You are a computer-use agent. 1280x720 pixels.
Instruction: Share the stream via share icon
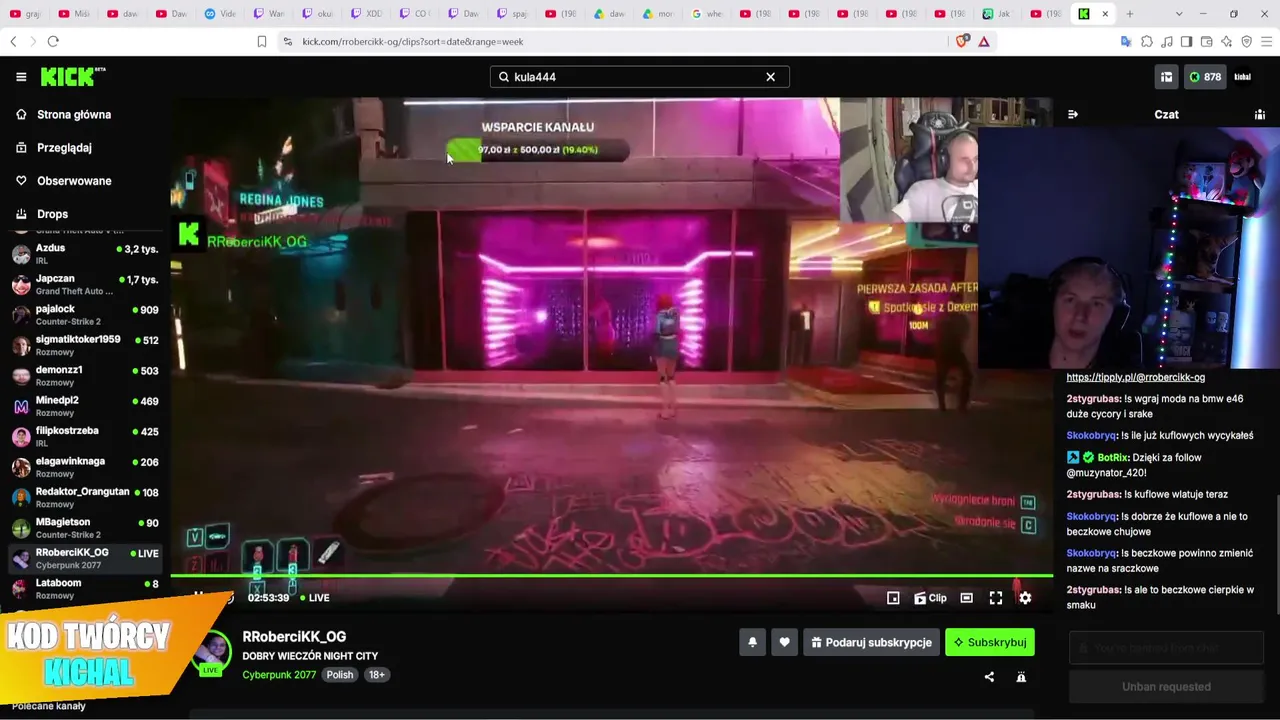[989, 677]
